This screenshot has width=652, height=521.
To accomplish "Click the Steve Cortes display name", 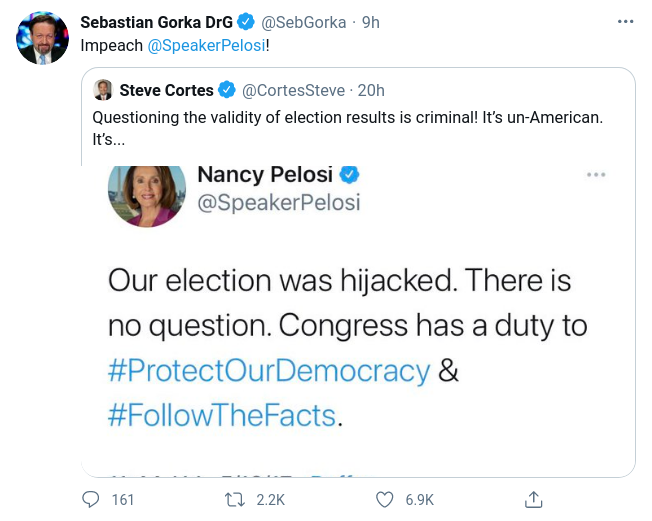I will click(x=166, y=91).
